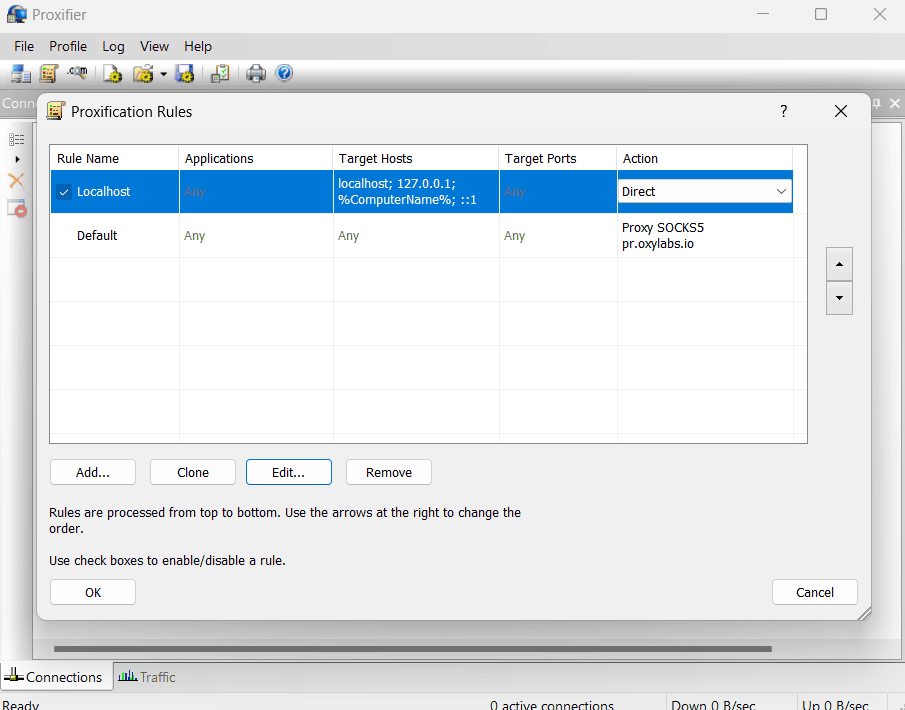The width and height of the screenshot is (905, 710).
Task: Click the window with red block sidebar icon
Action: 17,208
